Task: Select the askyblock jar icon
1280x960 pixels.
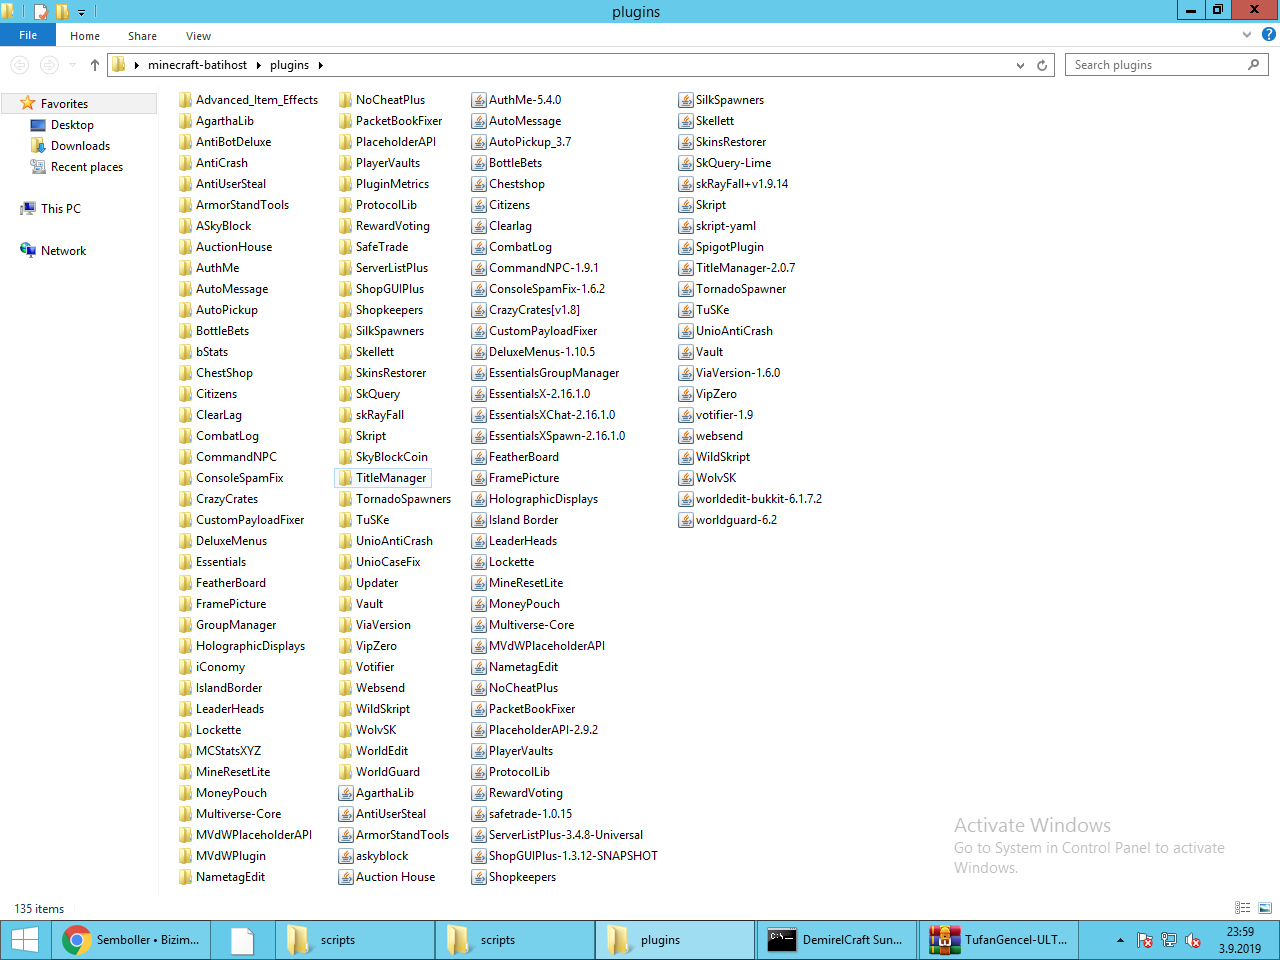Action: [x=346, y=856]
